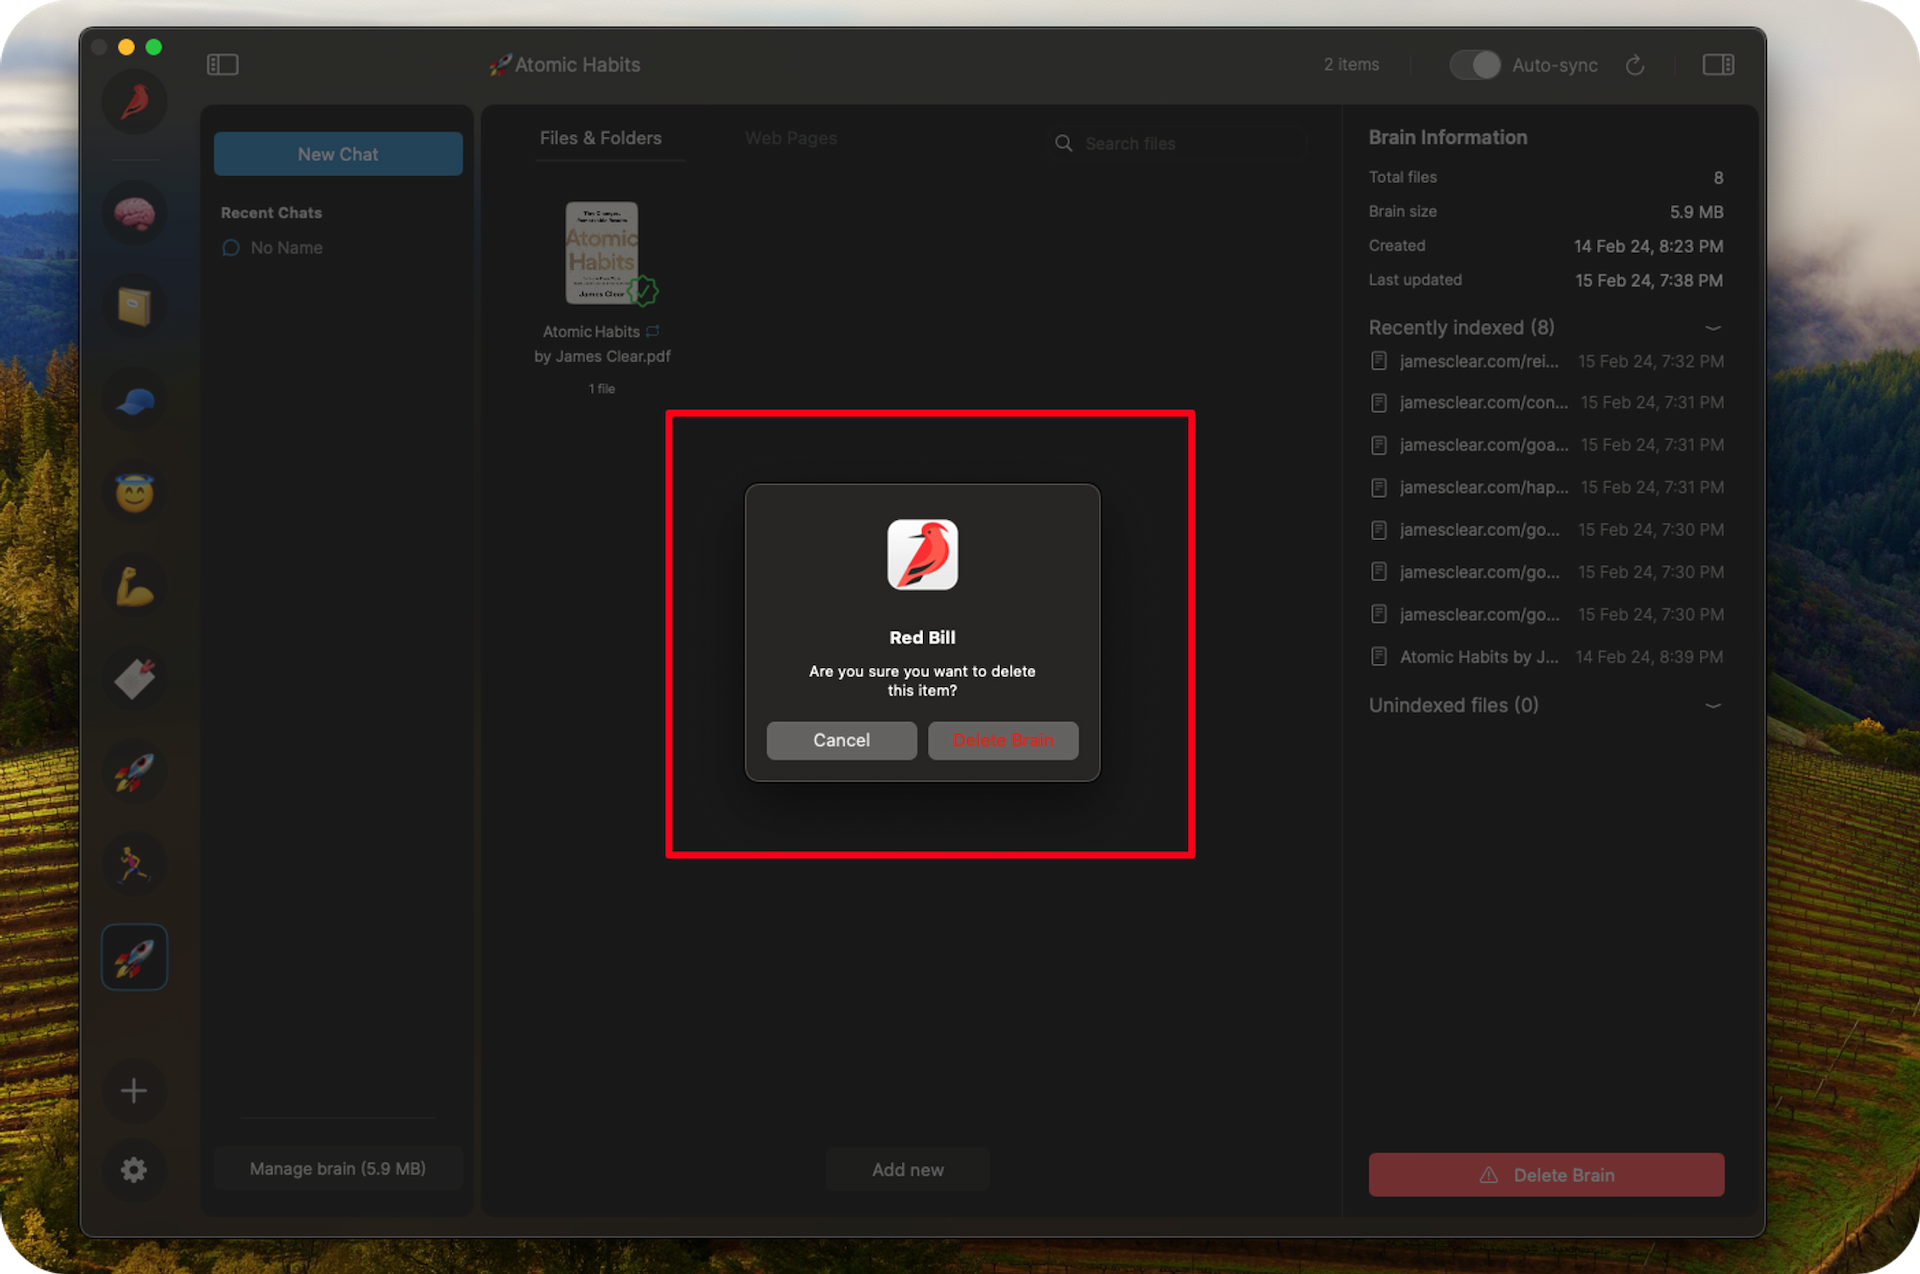Switch to Web Pages tab
The height and width of the screenshot is (1274, 1920).
click(790, 138)
